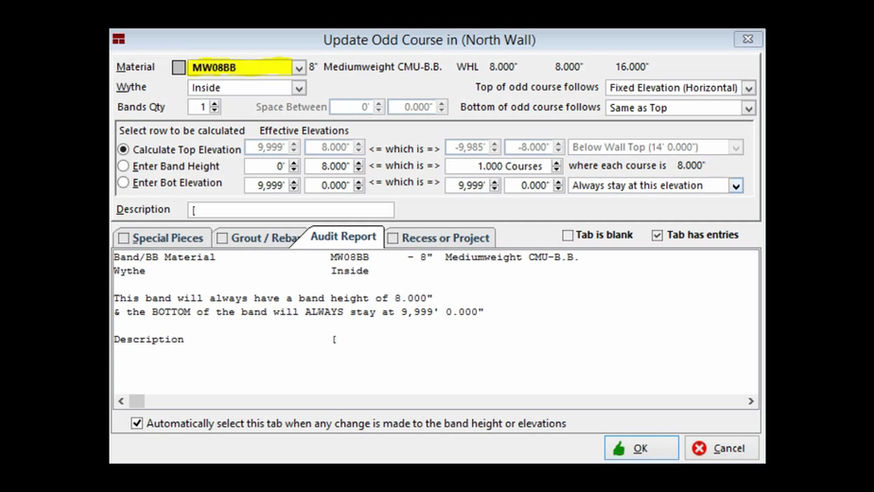Open Bottom of odd course follows dropdown
Image resolution: width=874 pixels, height=492 pixels.
[749, 108]
